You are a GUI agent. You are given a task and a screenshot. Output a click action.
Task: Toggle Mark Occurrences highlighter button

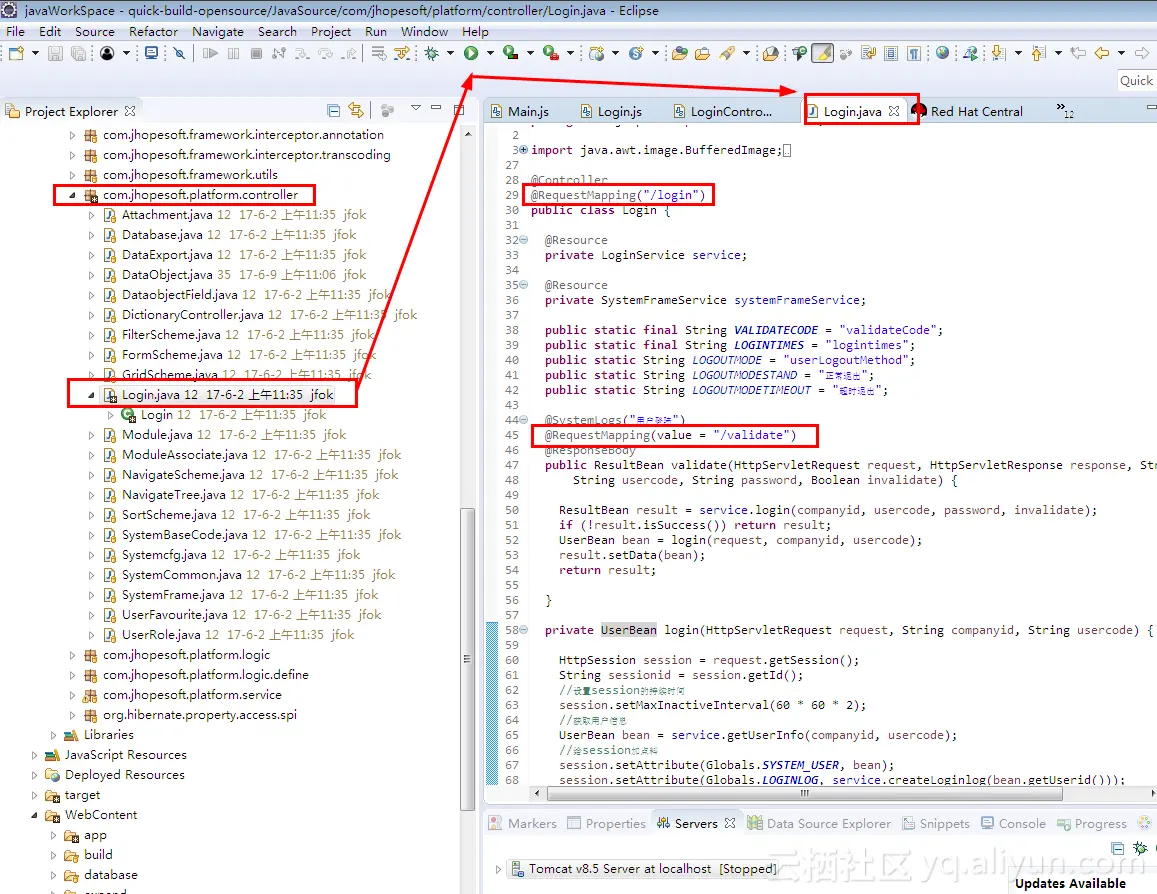point(822,53)
